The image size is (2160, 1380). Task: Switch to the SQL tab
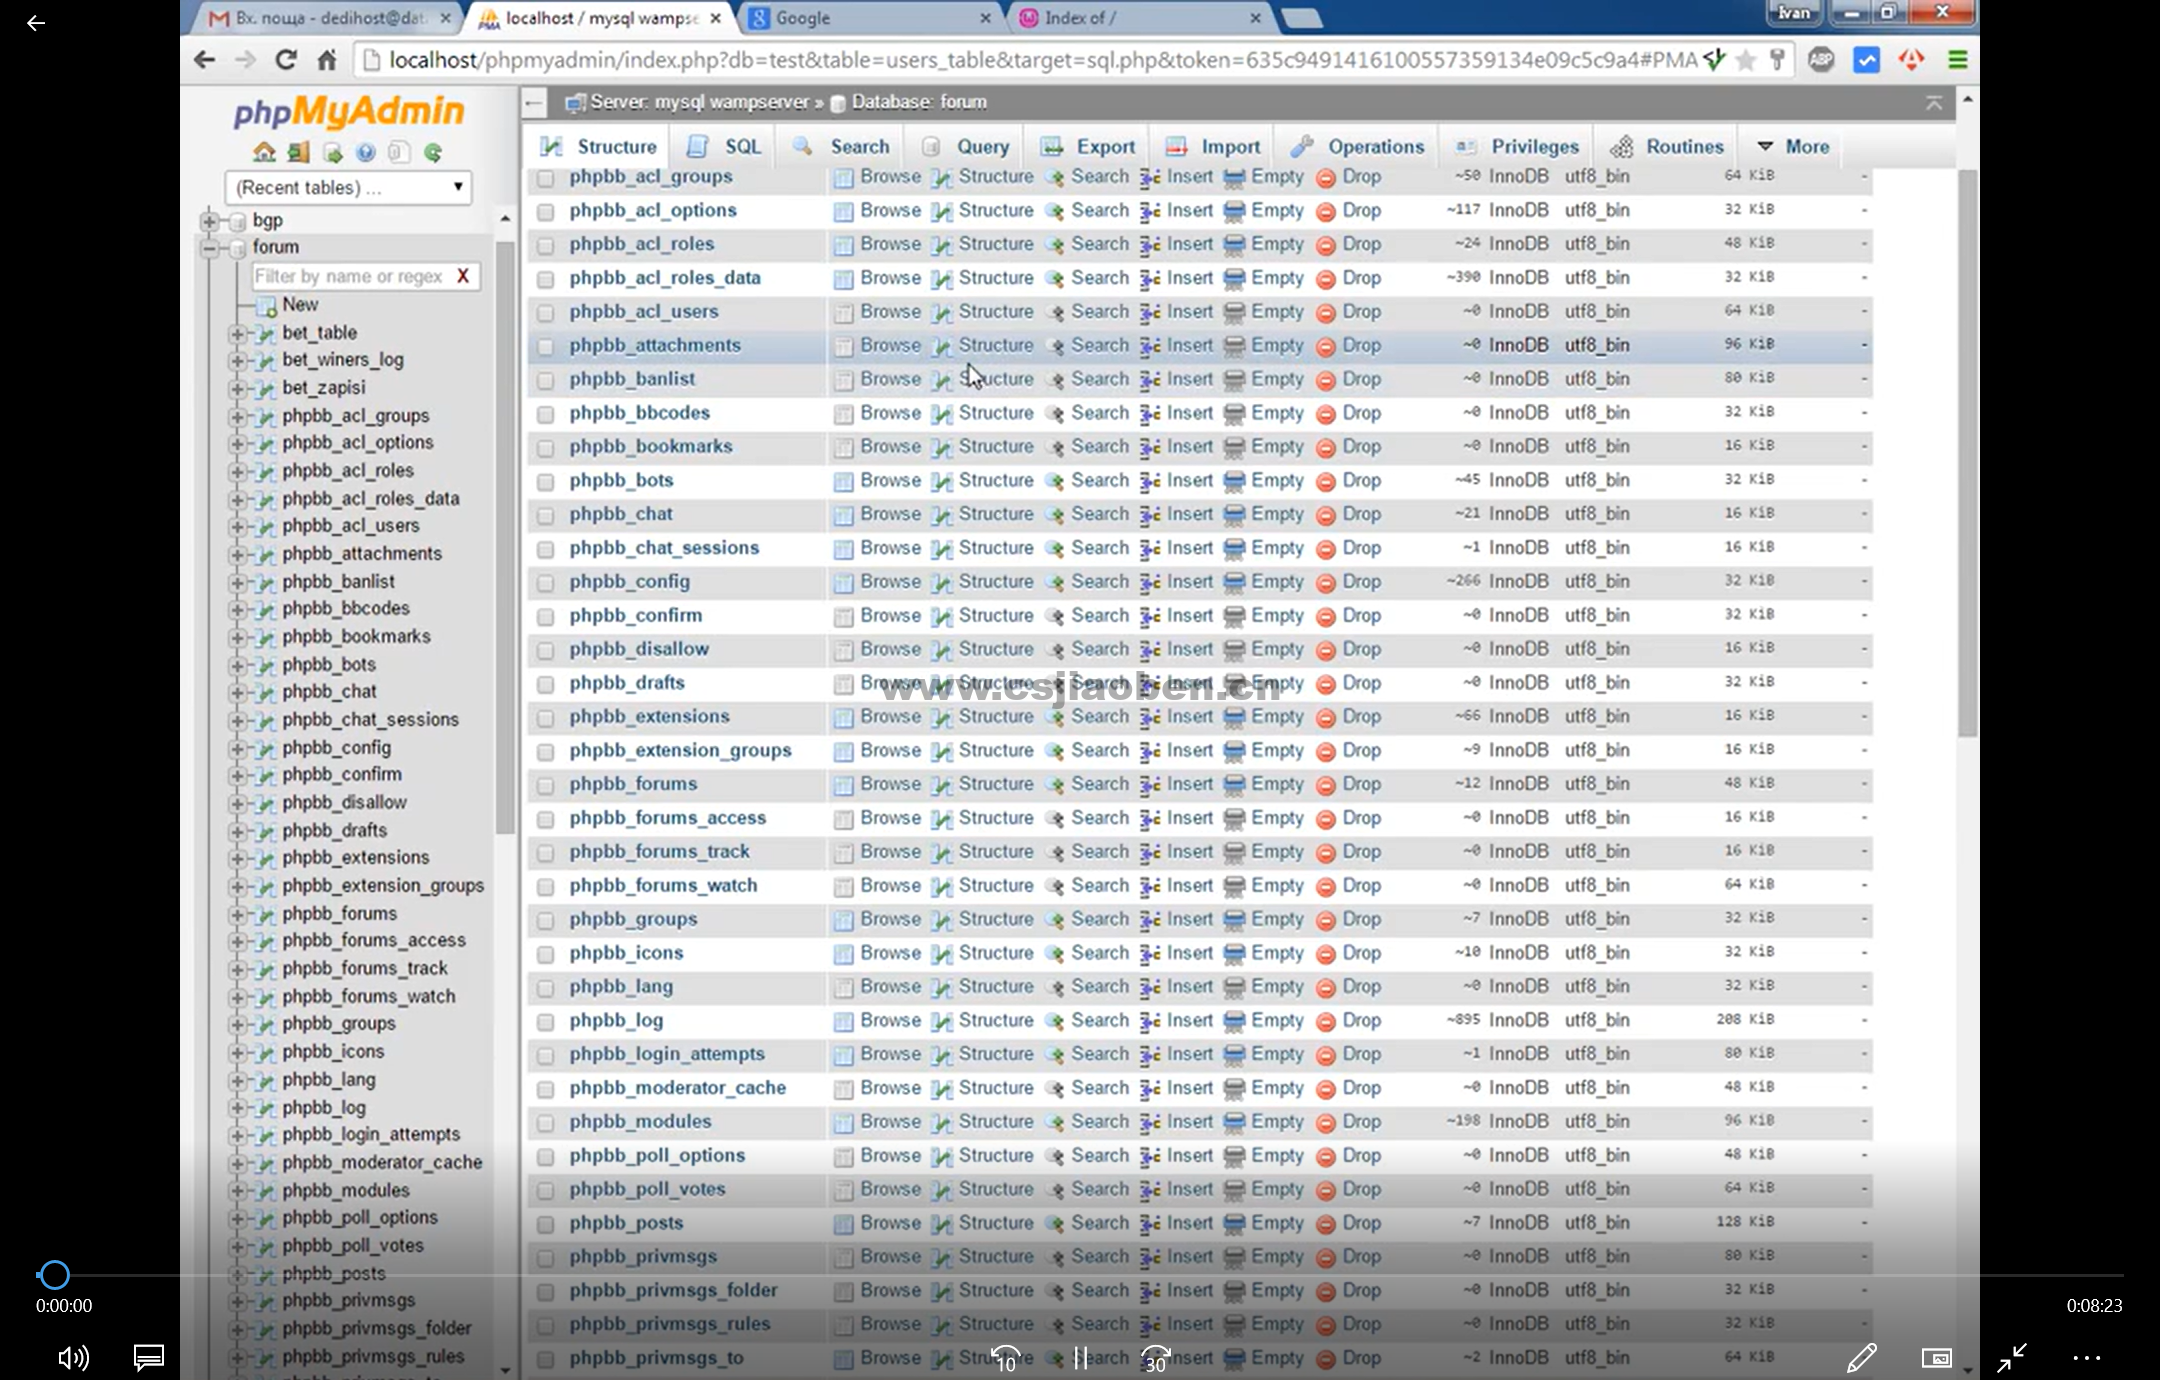tap(724, 146)
